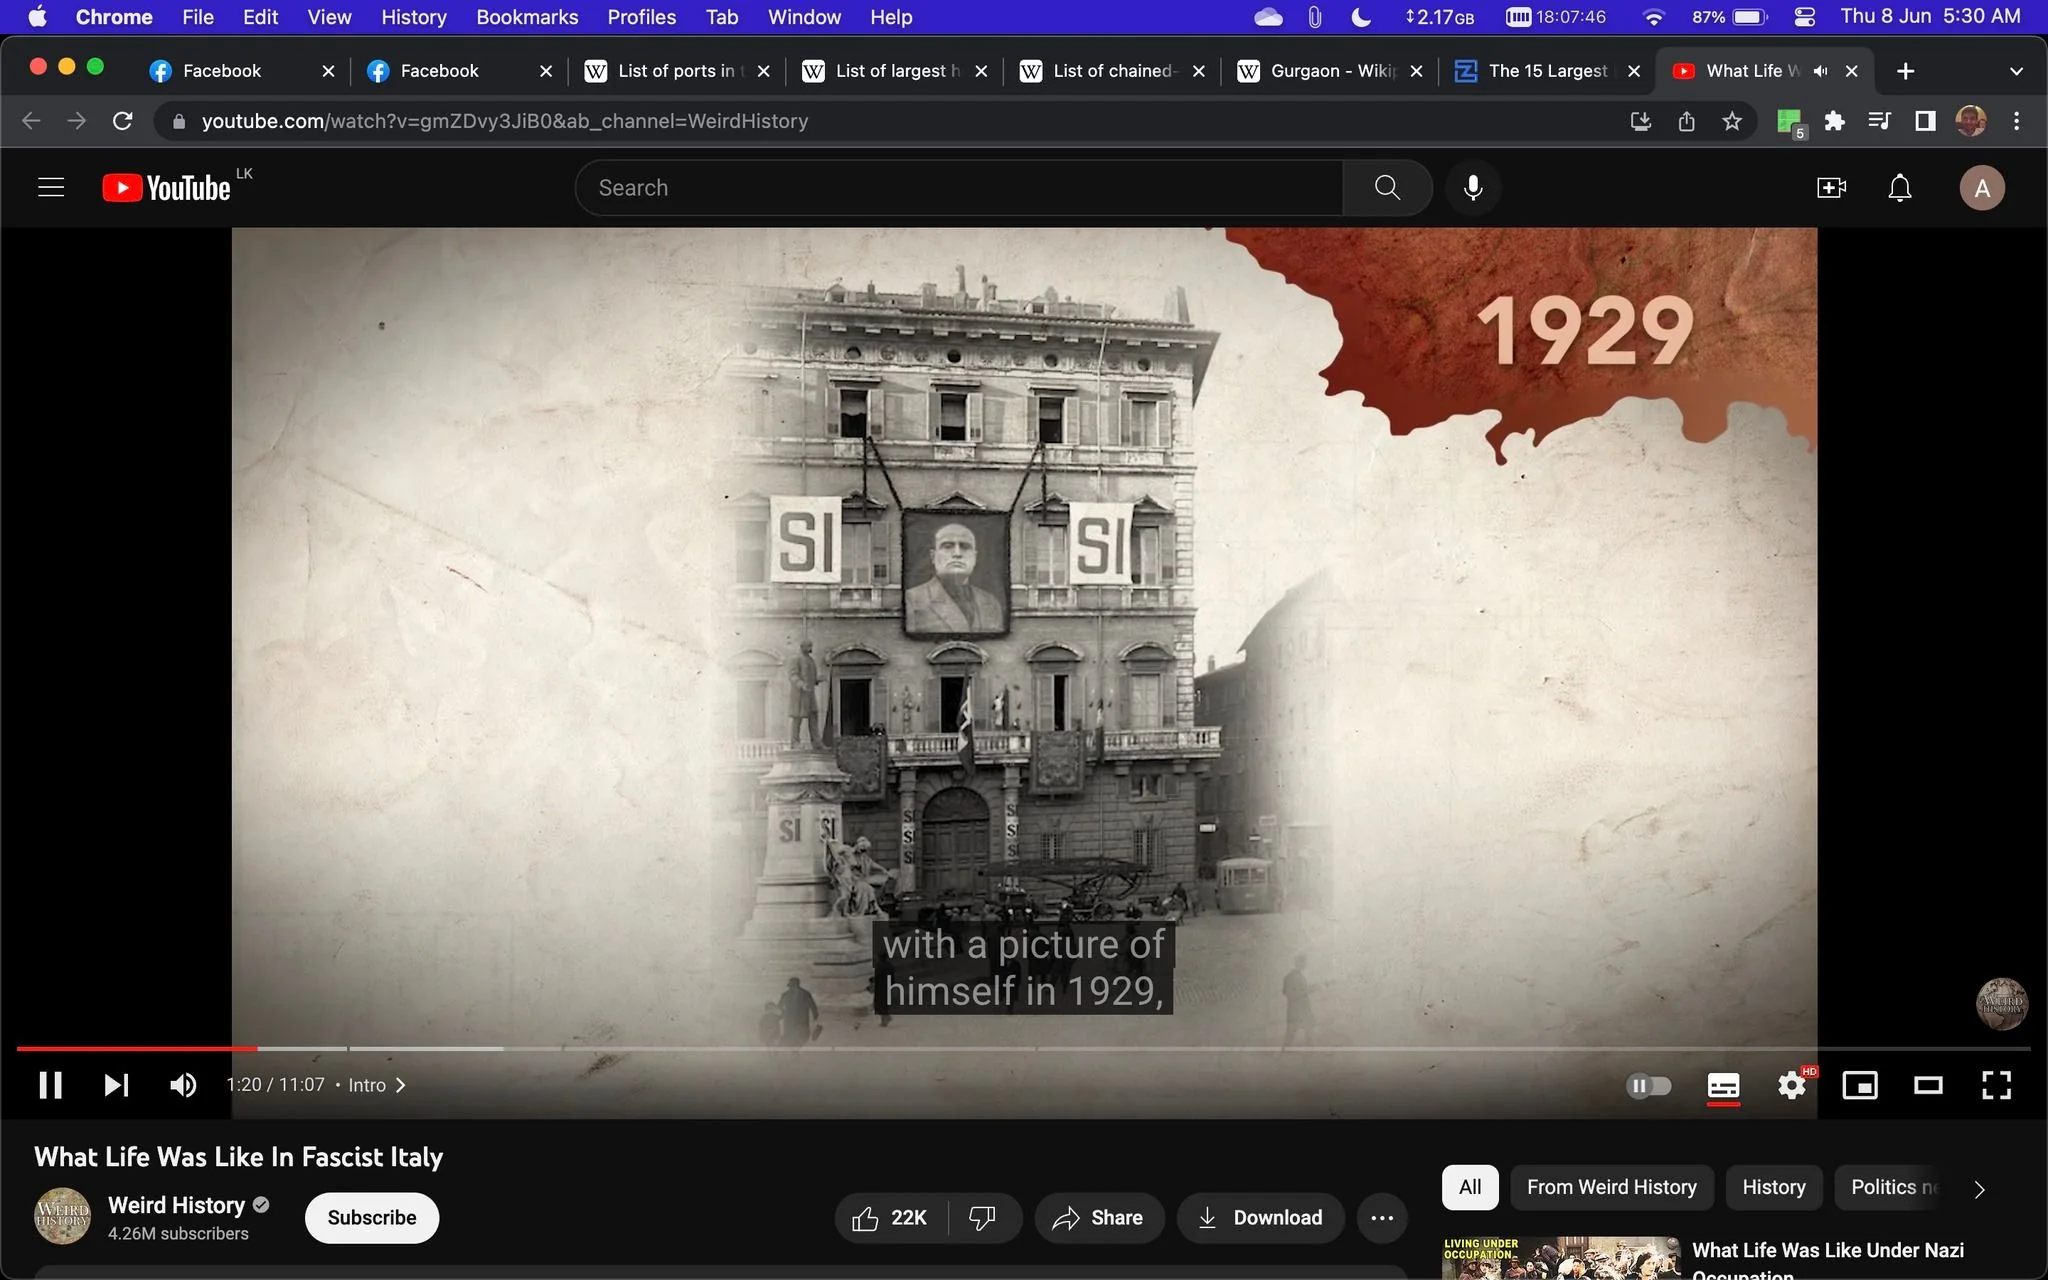Toggle theater mode
The width and height of the screenshot is (2048, 1280).
click(1928, 1085)
